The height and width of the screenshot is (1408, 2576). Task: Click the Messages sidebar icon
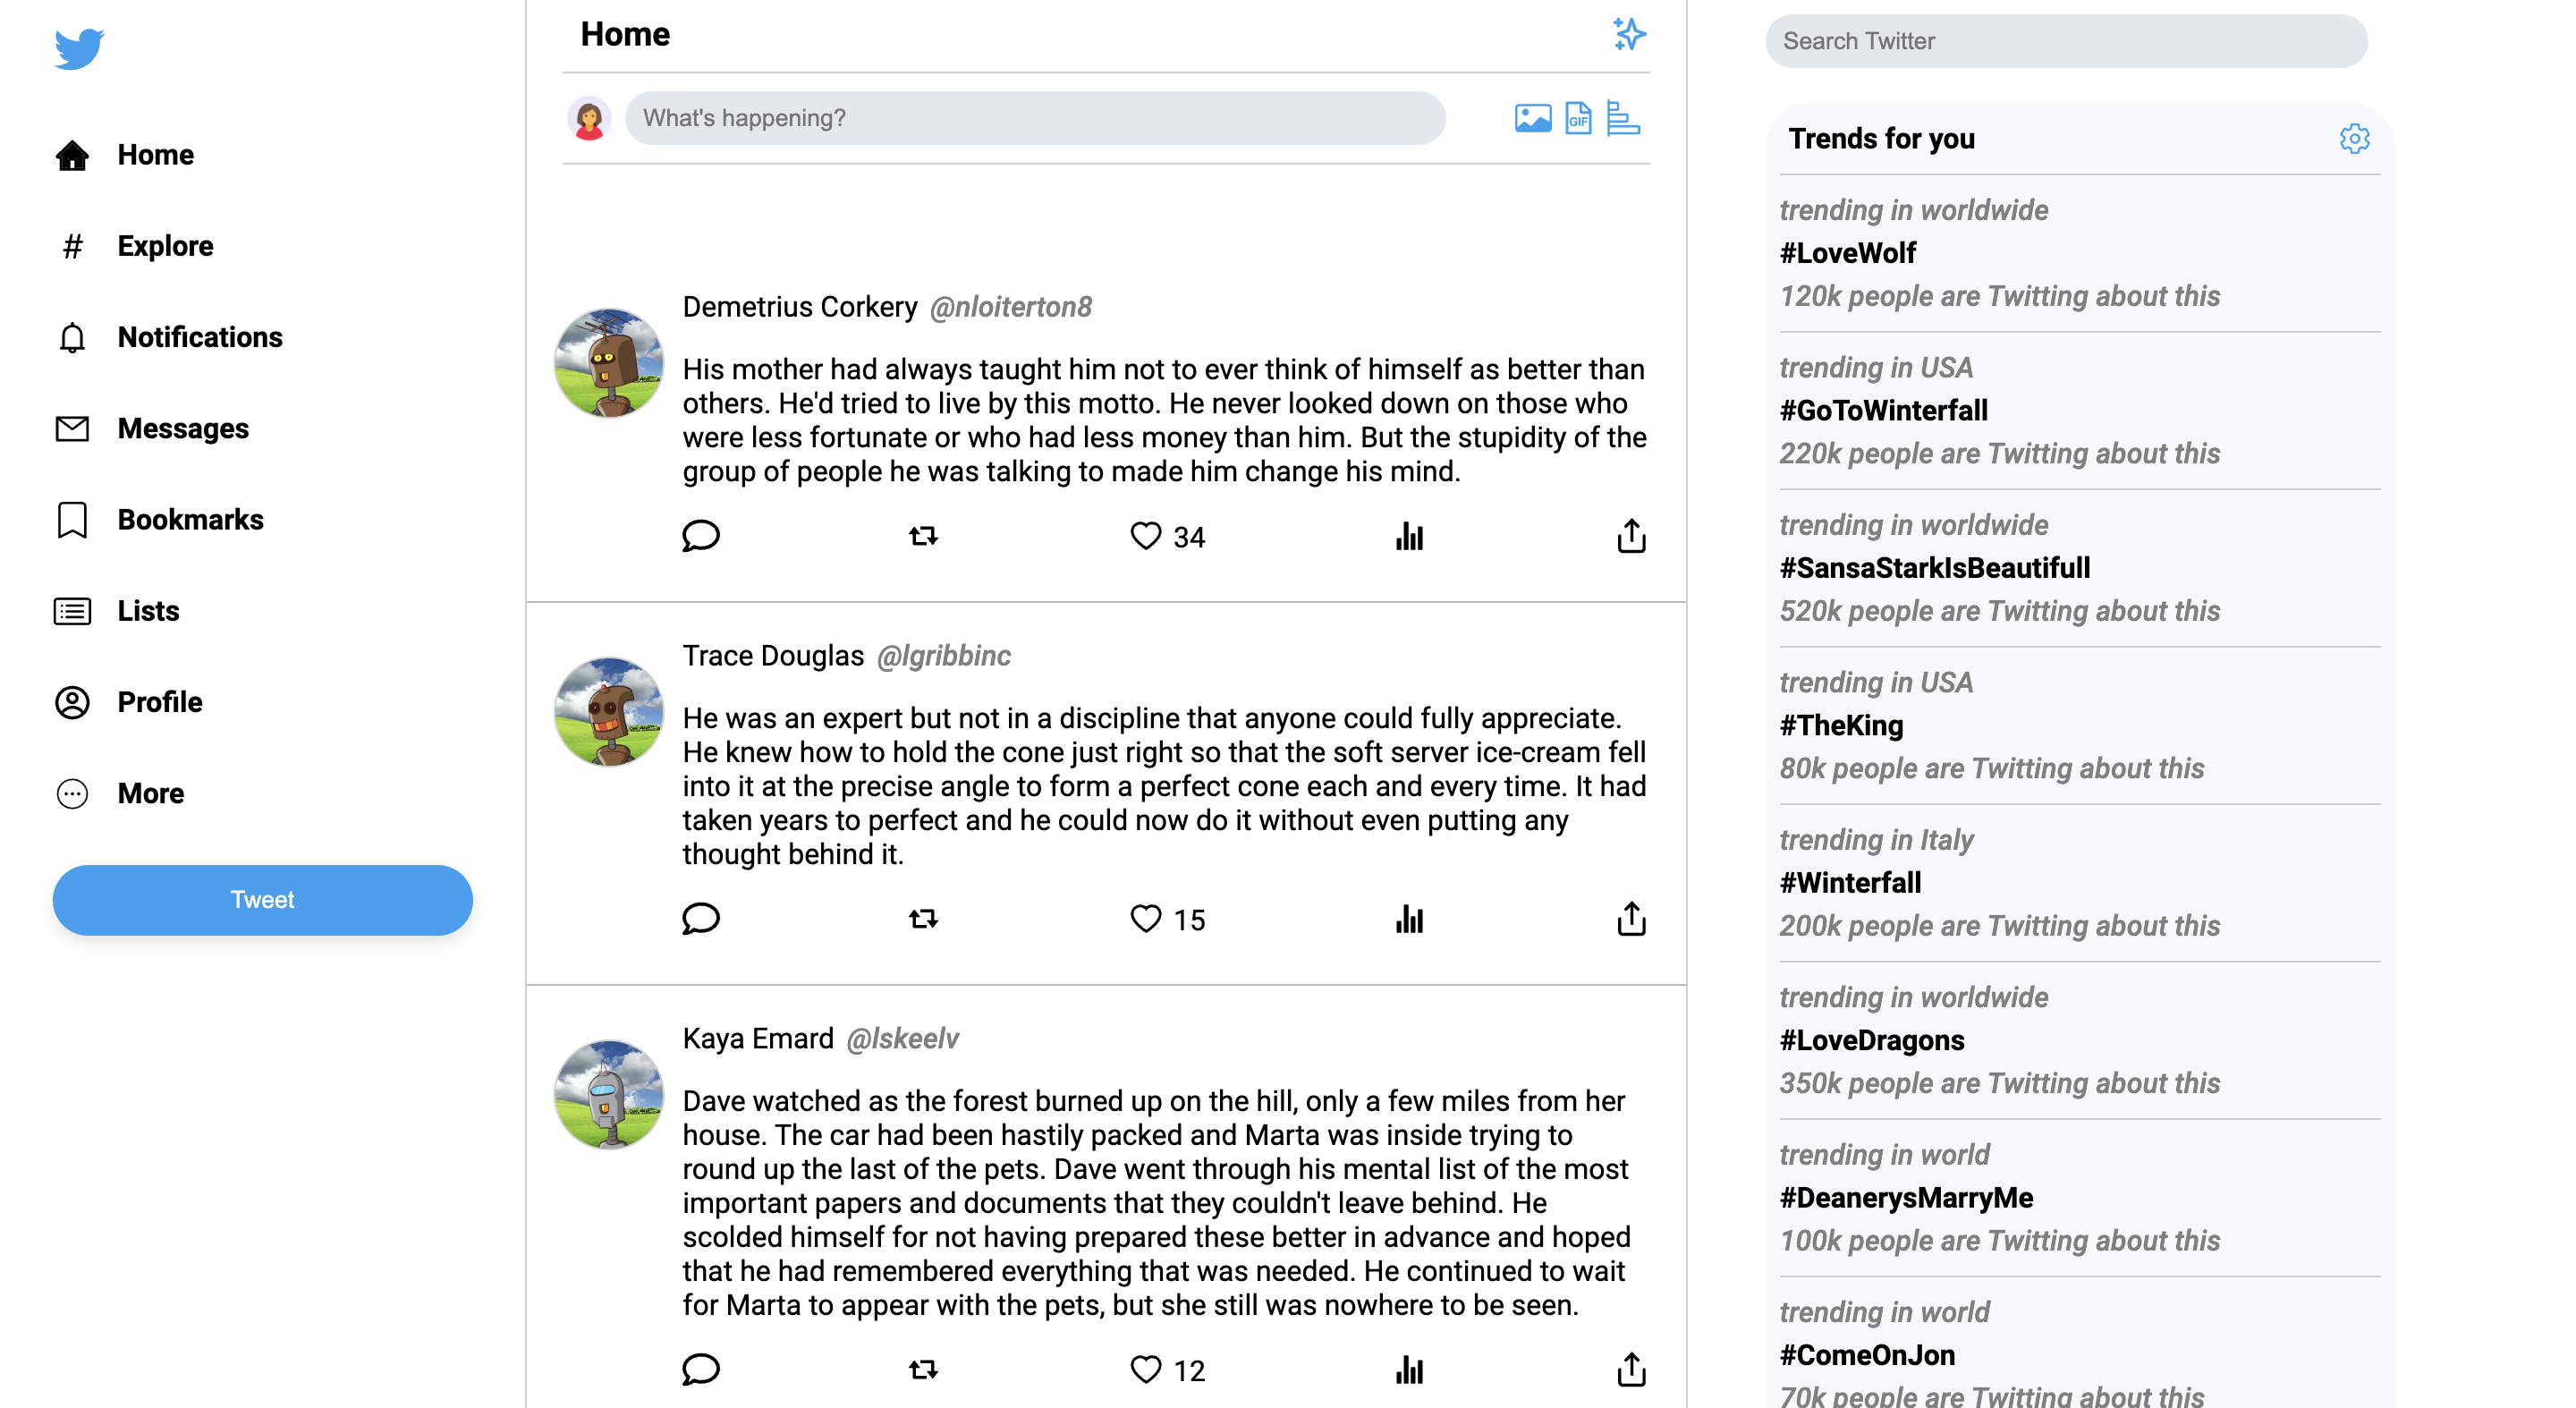point(70,428)
